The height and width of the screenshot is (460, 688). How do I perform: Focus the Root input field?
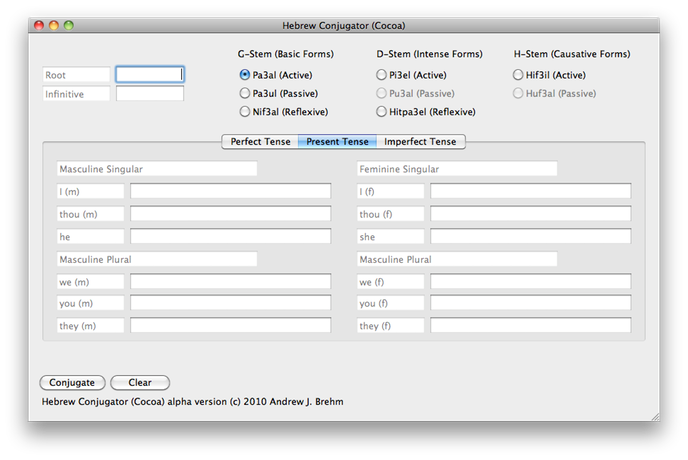point(150,75)
